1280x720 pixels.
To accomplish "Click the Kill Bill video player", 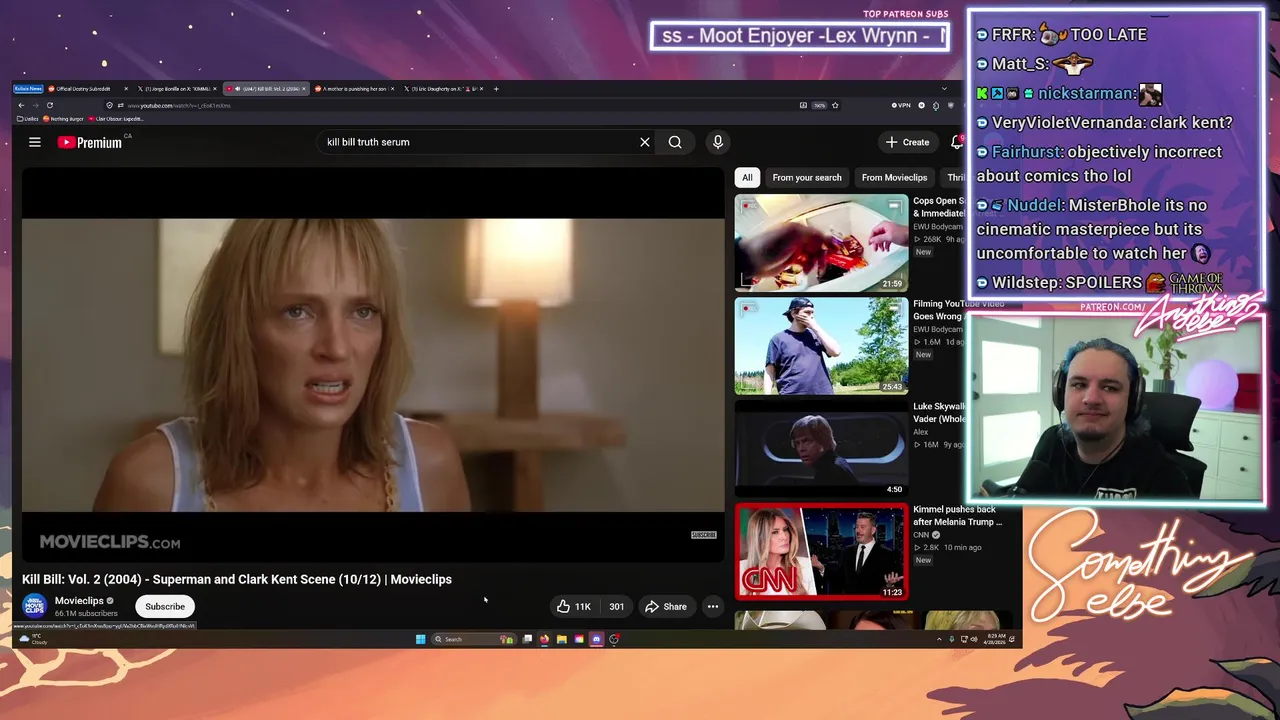I will pyautogui.click(x=373, y=365).
